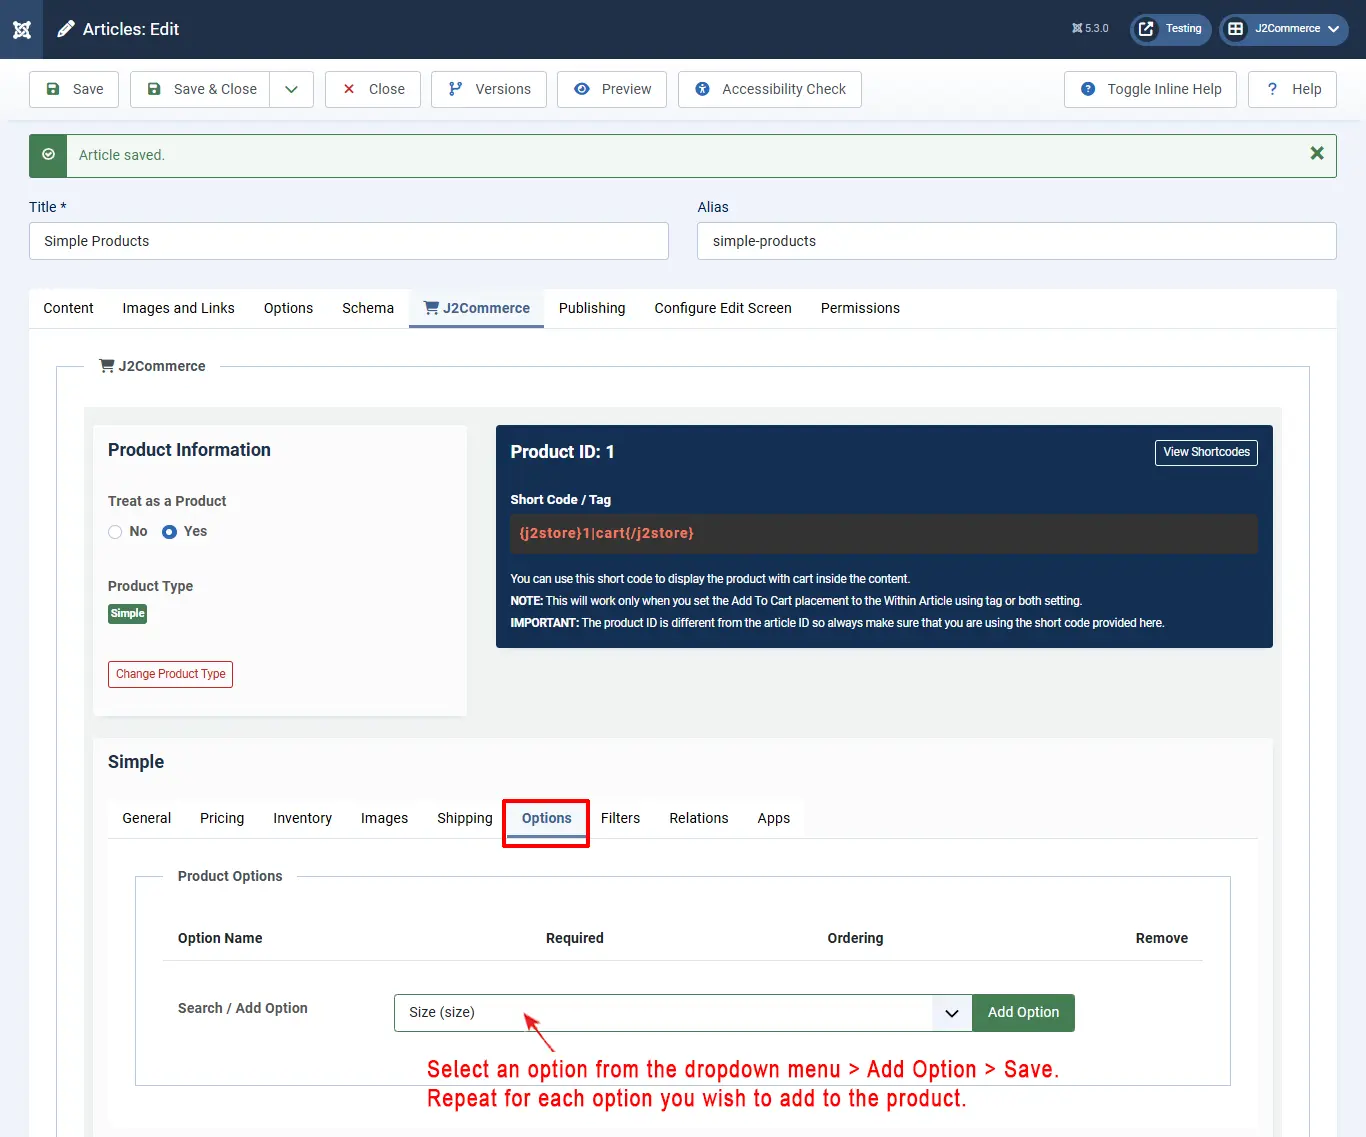Click the Title input field
Image resolution: width=1366 pixels, height=1137 pixels.
pos(349,241)
